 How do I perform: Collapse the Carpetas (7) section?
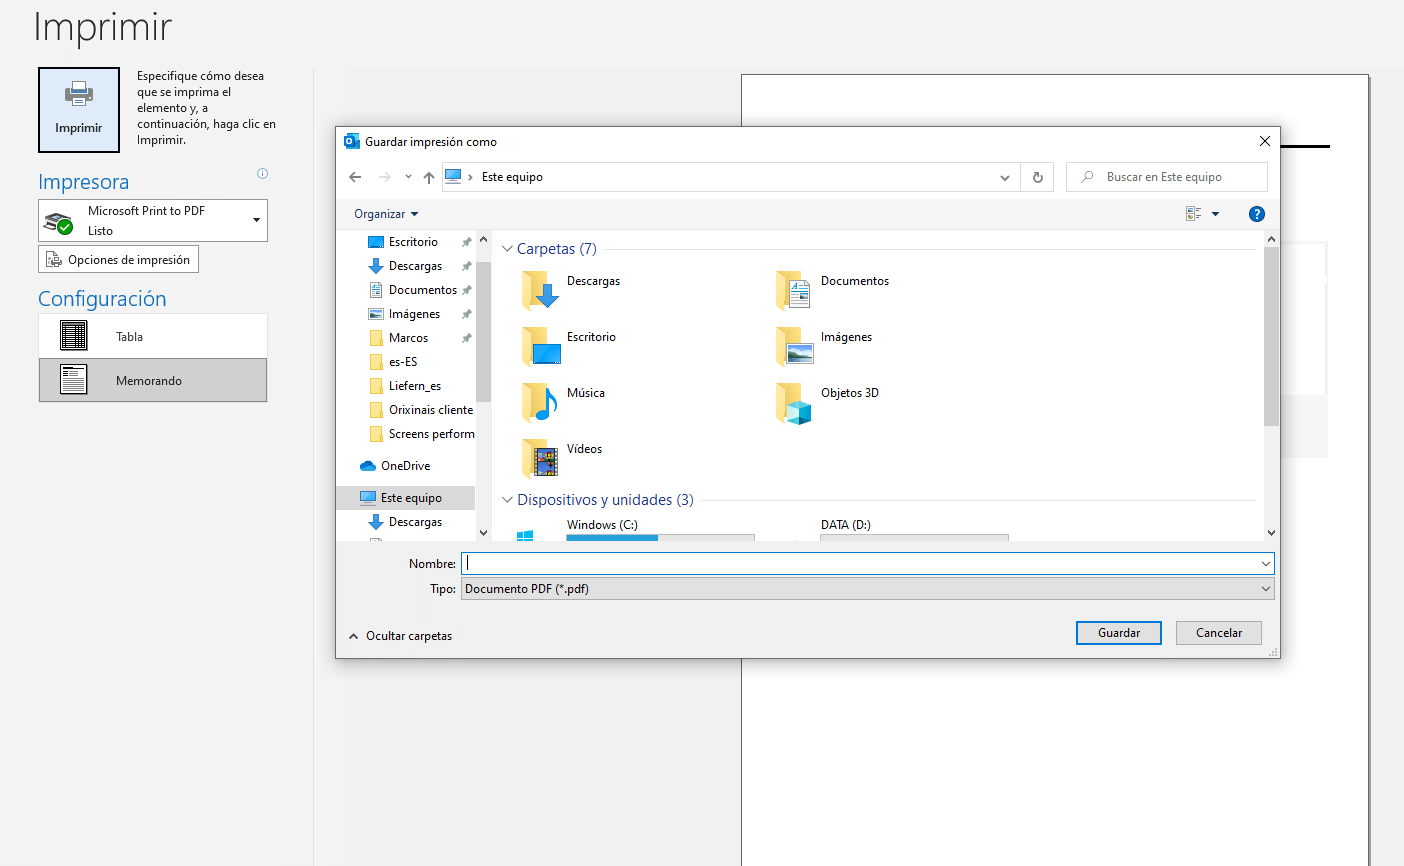[507, 248]
